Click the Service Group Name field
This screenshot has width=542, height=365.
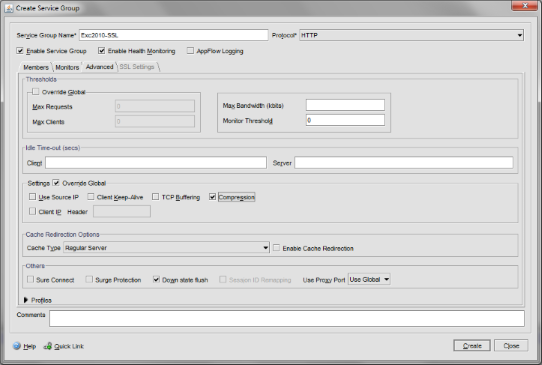(174, 35)
